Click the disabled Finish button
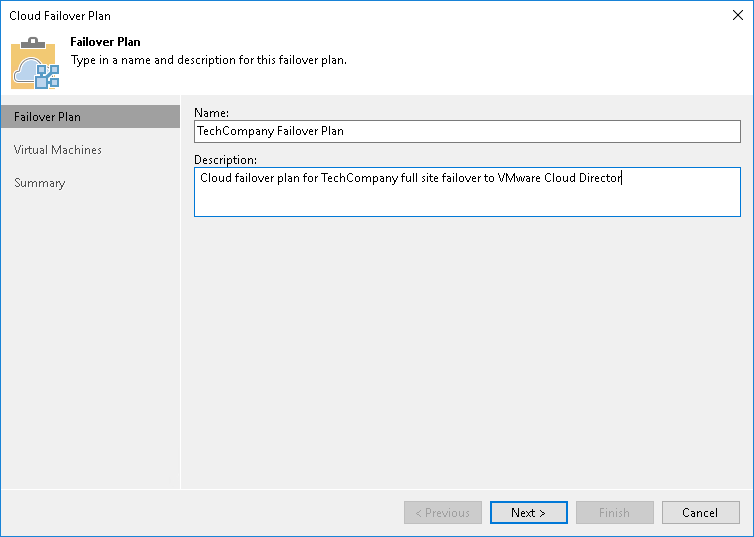Image resolution: width=754 pixels, height=537 pixels. 614,513
